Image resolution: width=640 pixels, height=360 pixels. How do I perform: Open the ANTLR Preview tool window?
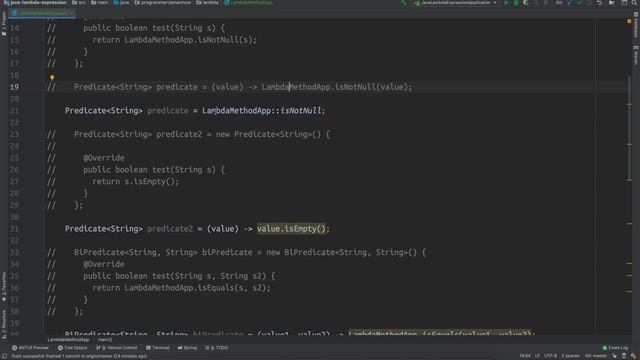[x=30, y=348]
